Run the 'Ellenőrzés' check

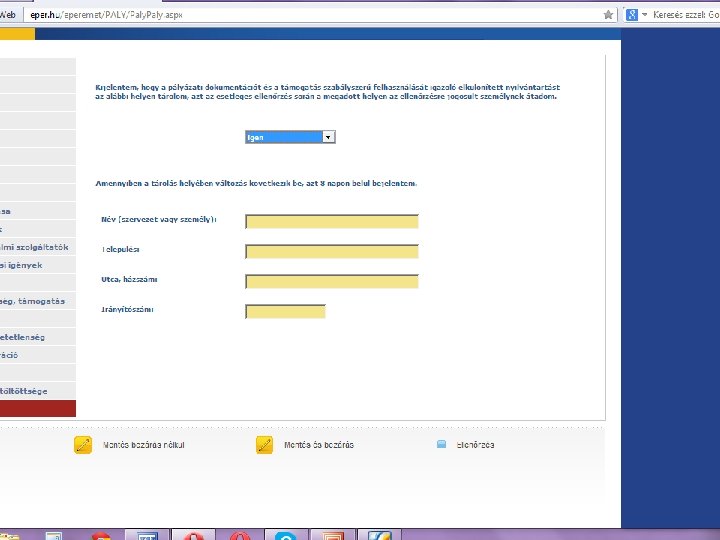pos(465,445)
